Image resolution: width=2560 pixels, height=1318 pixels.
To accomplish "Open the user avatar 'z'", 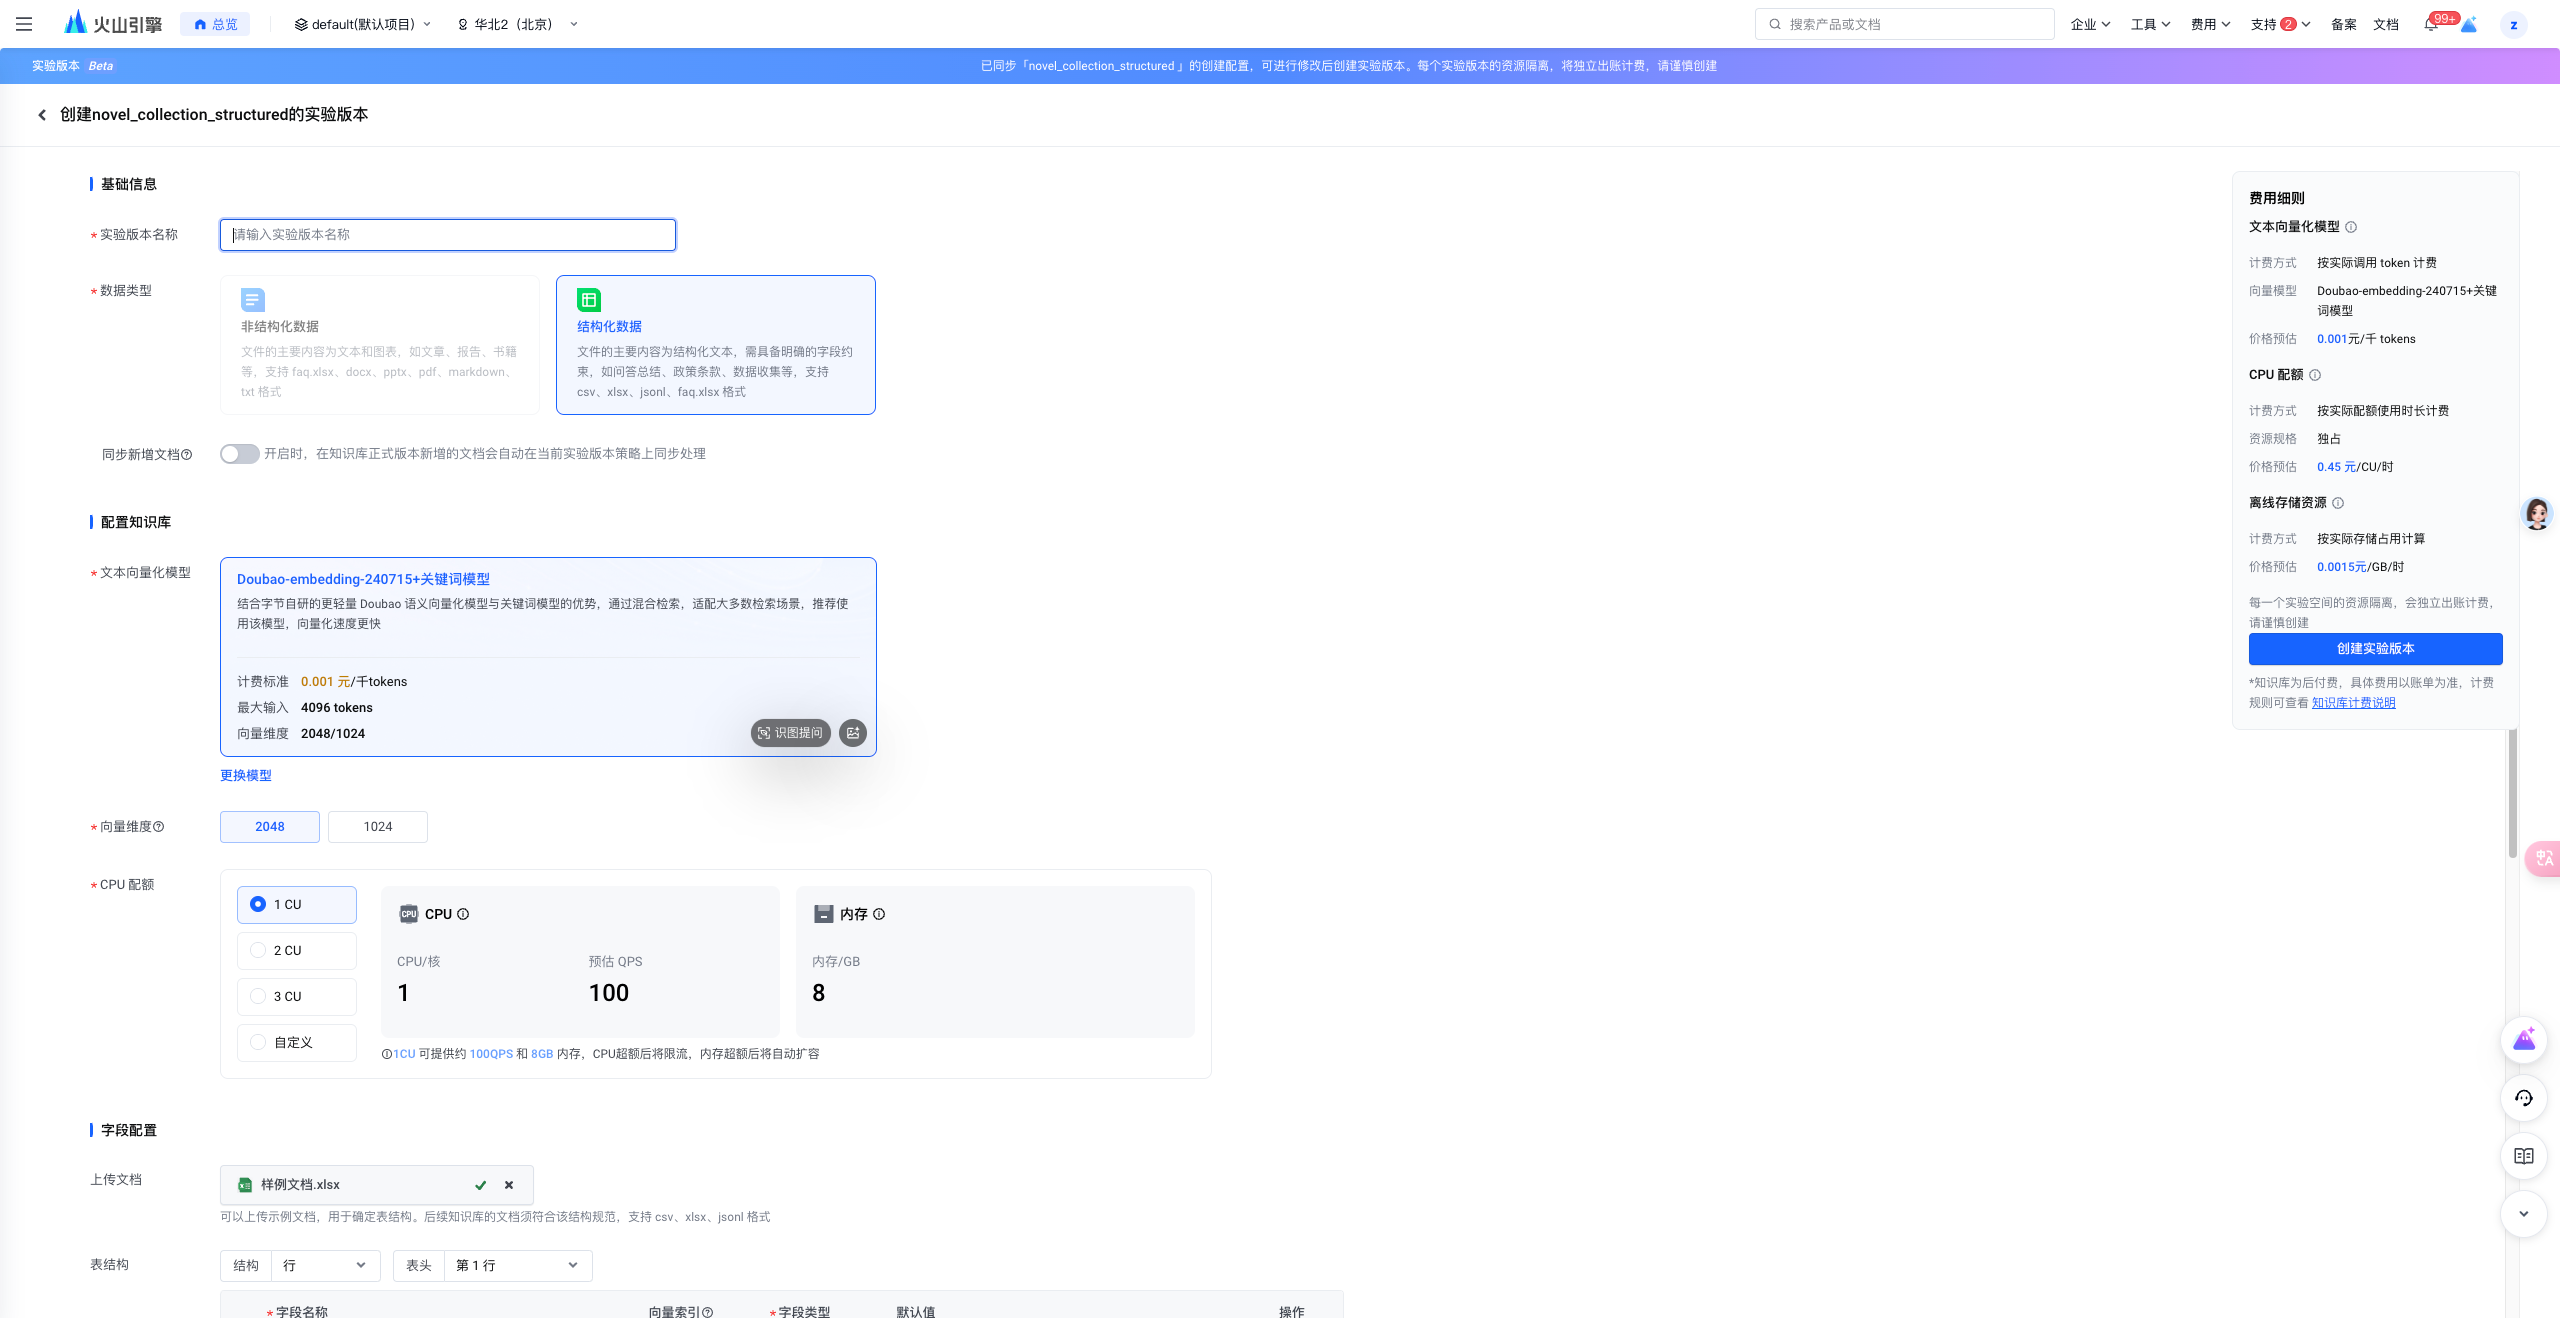I will [x=2513, y=24].
